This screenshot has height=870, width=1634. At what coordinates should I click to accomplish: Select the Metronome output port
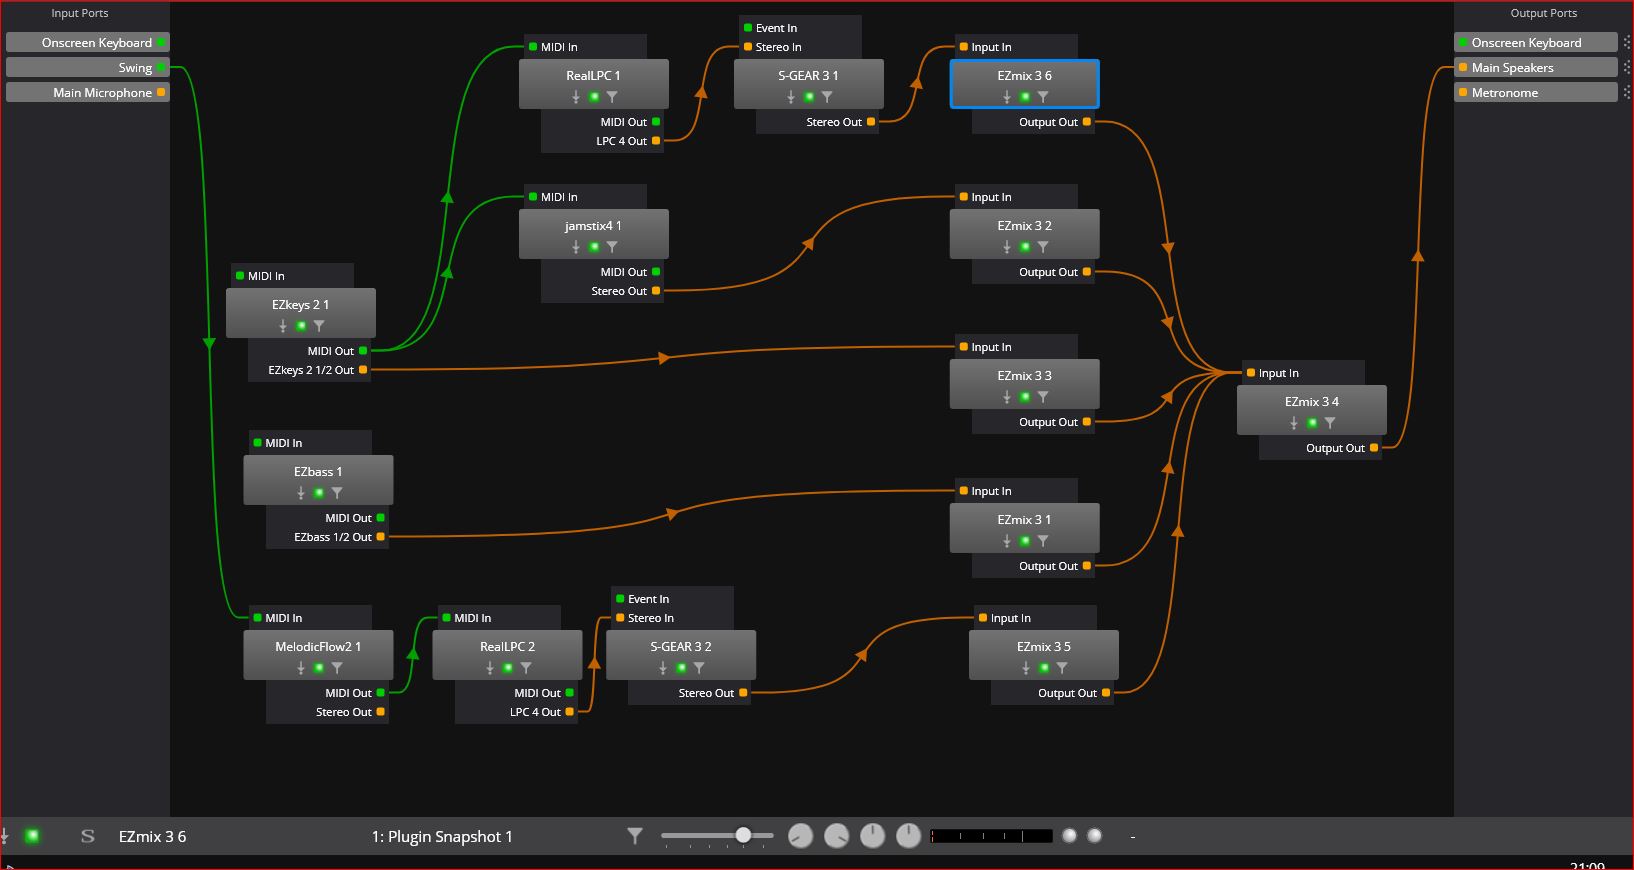tap(1535, 93)
